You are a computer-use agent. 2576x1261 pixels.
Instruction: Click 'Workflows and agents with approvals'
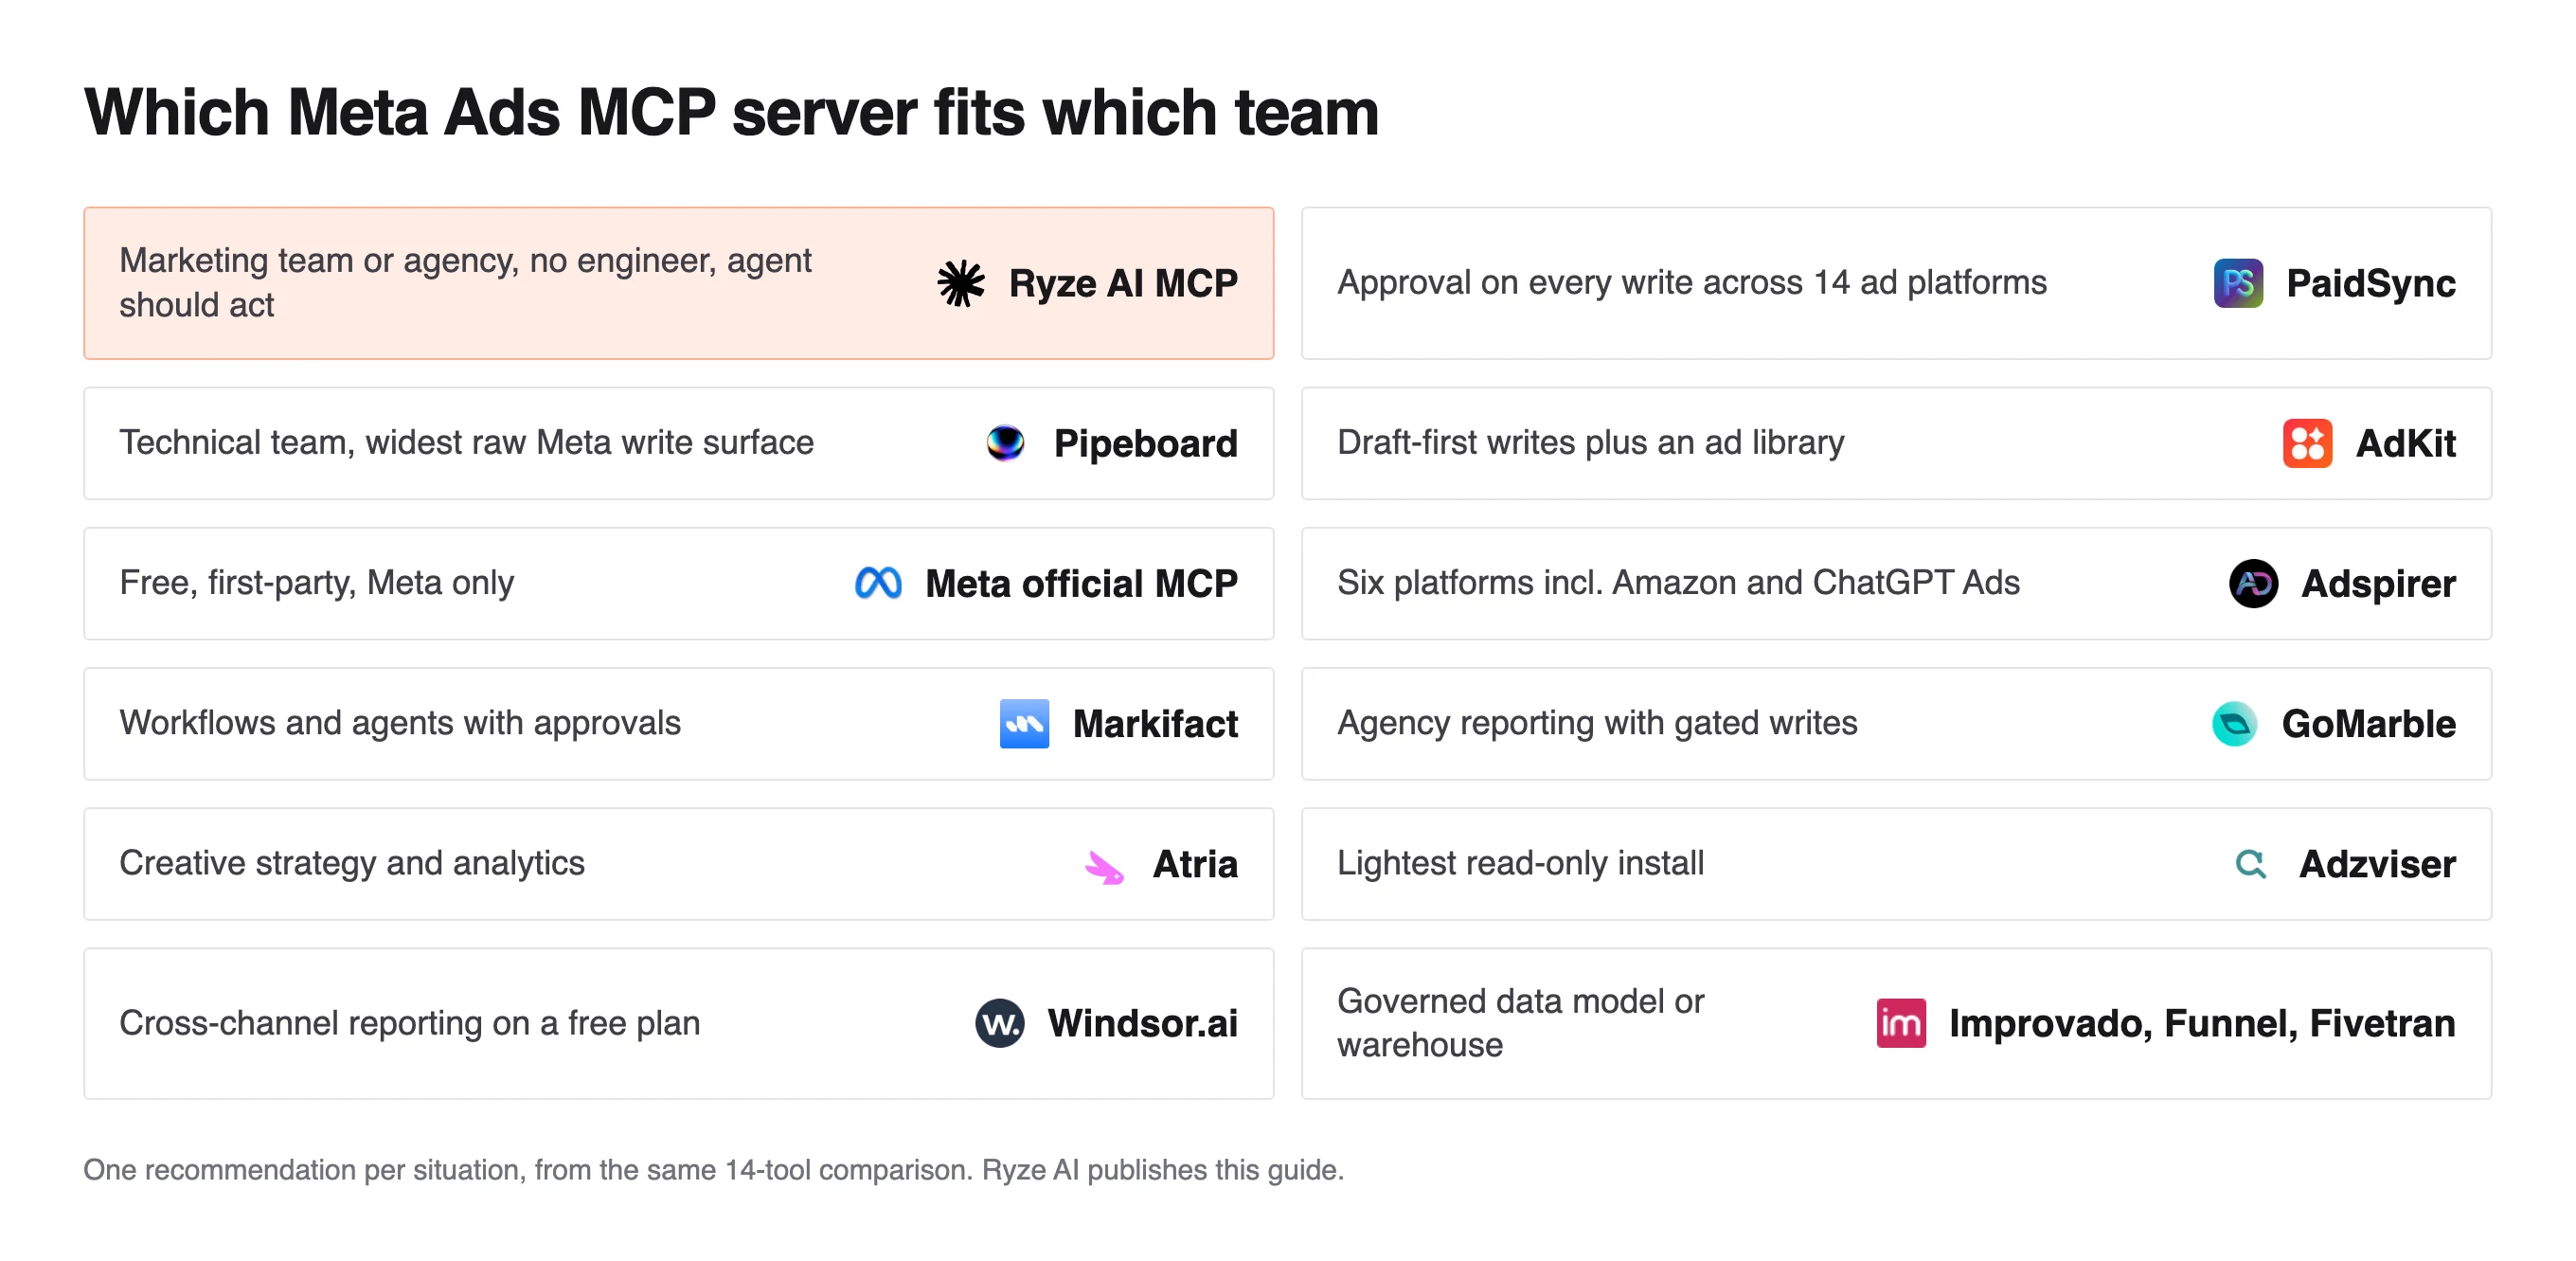[x=400, y=722]
